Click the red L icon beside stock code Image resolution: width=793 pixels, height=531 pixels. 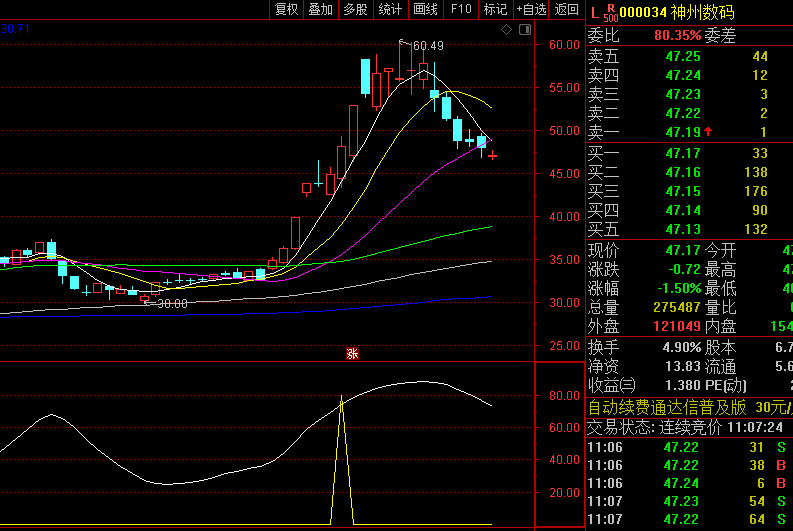593,12
